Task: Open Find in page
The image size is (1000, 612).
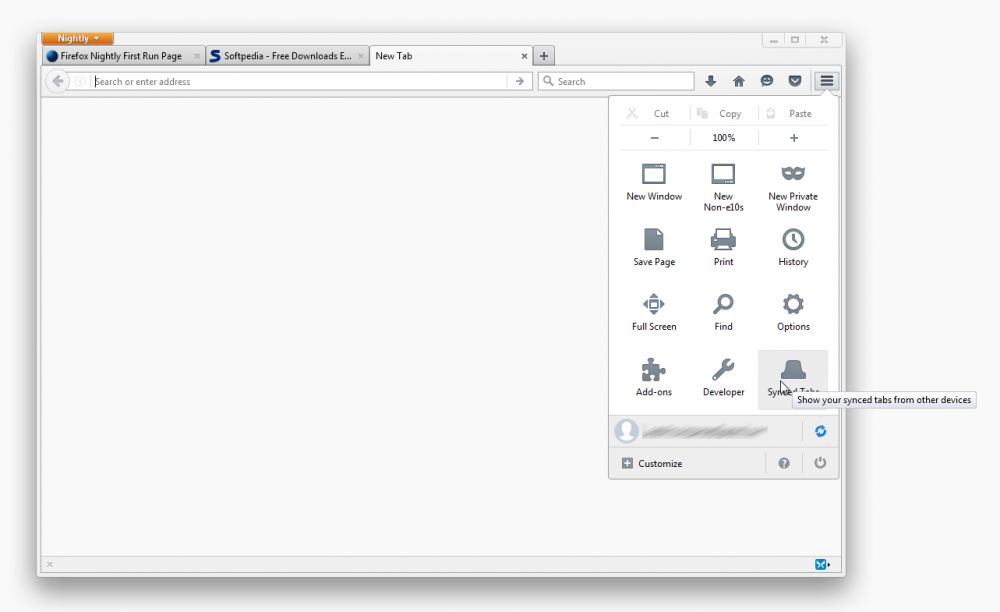Action: pyautogui.click(x=723, y=311)
